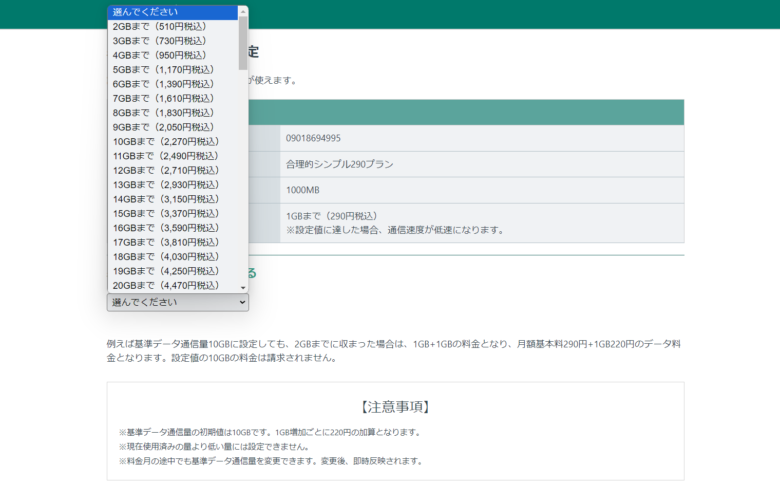Viewport: 780px width, 482px height.
Task: Pick the 12GBまで (2,710円税込) option
Action: [172, 170]
